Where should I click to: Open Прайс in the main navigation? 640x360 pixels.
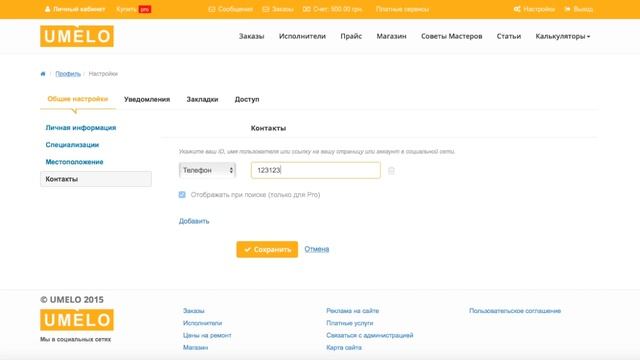pos(351,36)
